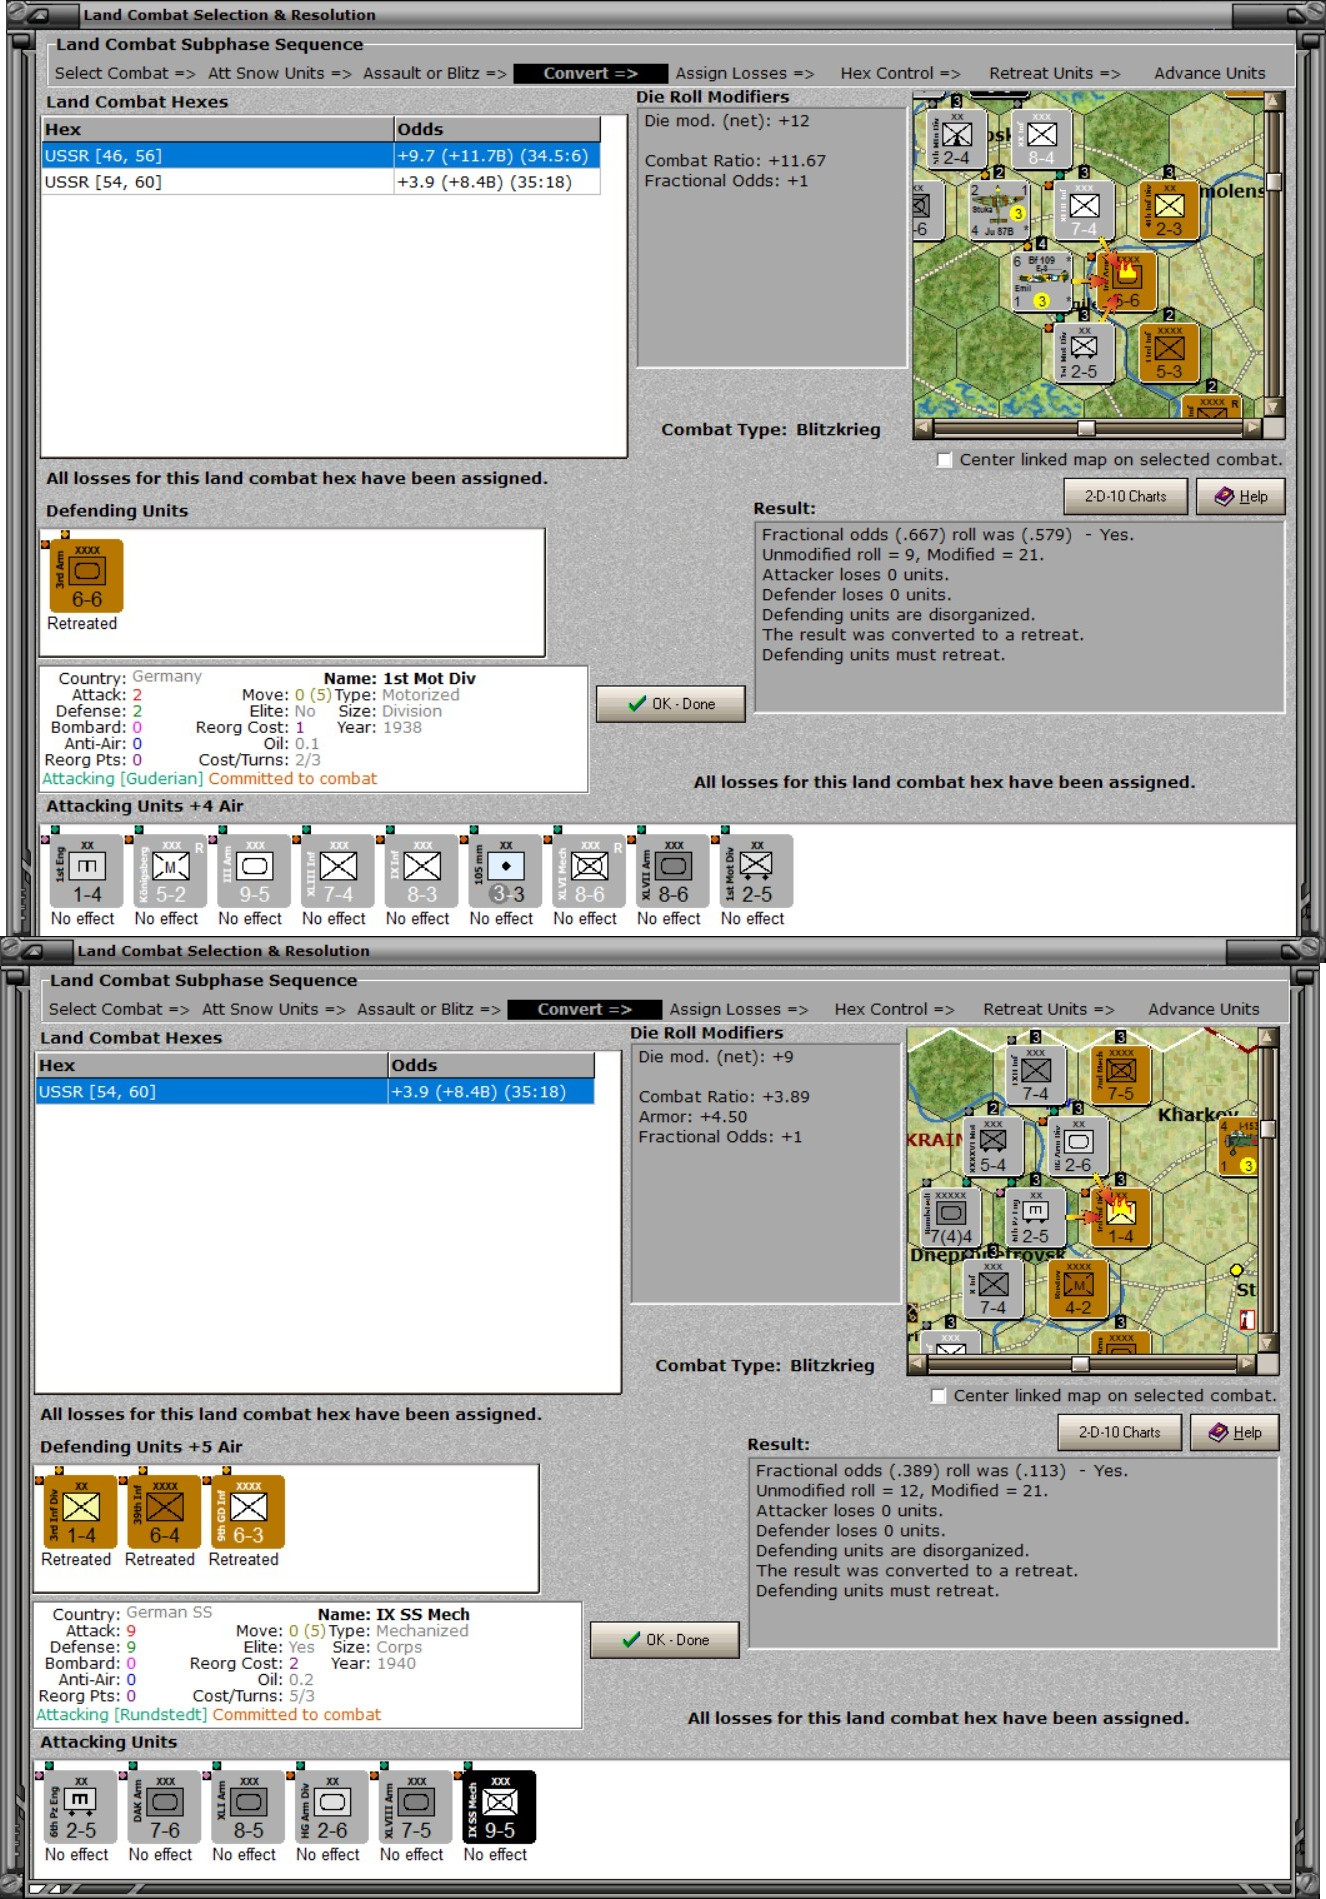This screenshot has width=1326, height=1899.
Task: Select the HG Arm Div 2-6 unit
Action: click(x=331, y=1807)
